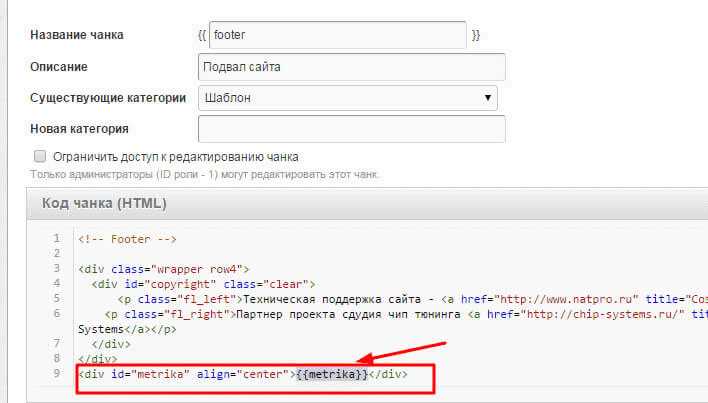Click the chunk name field containing 'footer'

[x=337, y=35]
